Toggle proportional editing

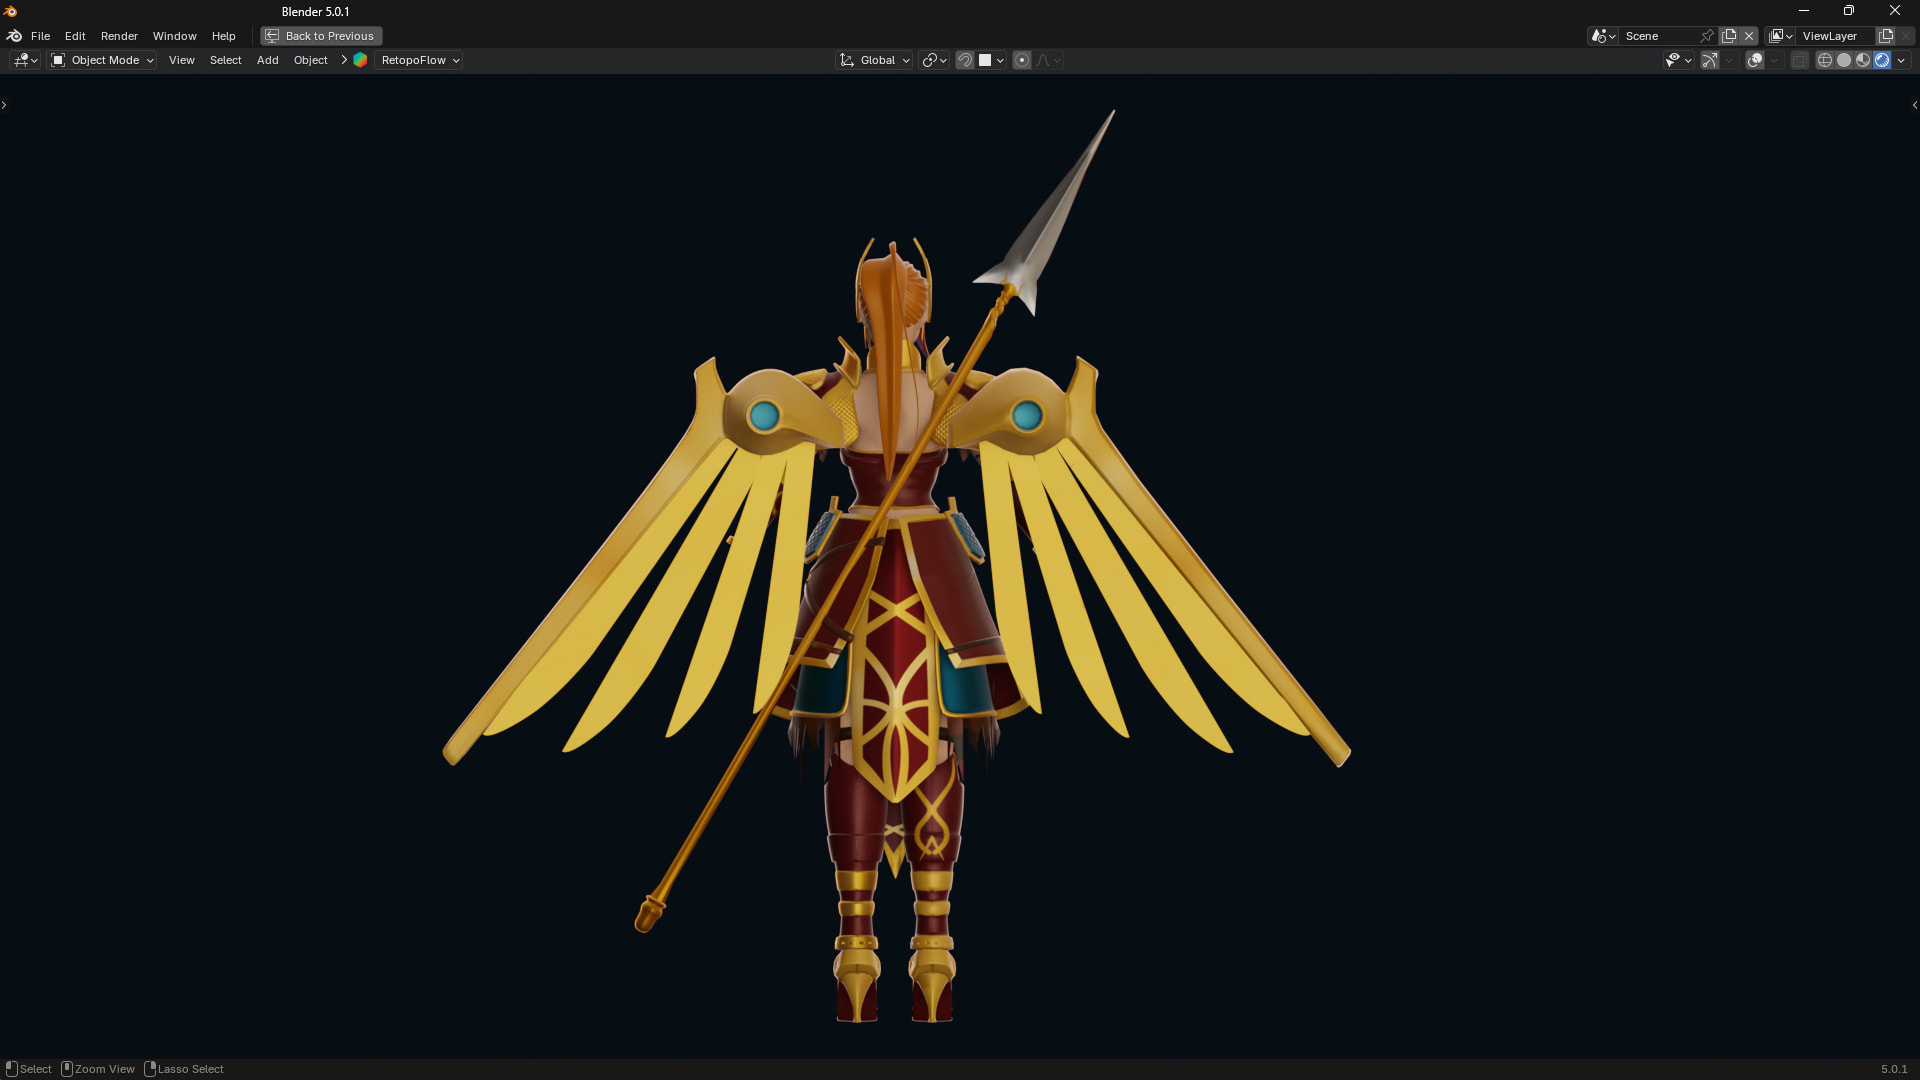1022,60
